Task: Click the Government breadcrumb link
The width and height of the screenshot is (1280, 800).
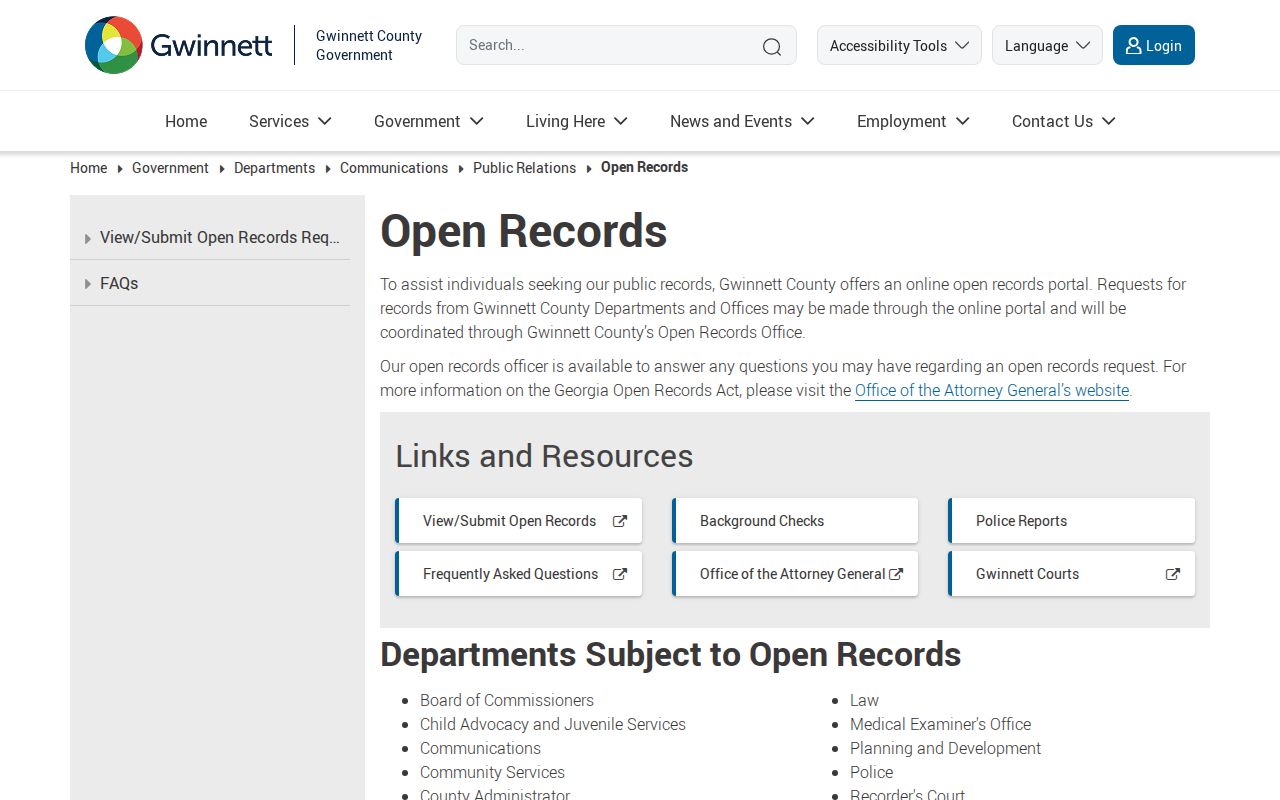Action: point(170,168)
